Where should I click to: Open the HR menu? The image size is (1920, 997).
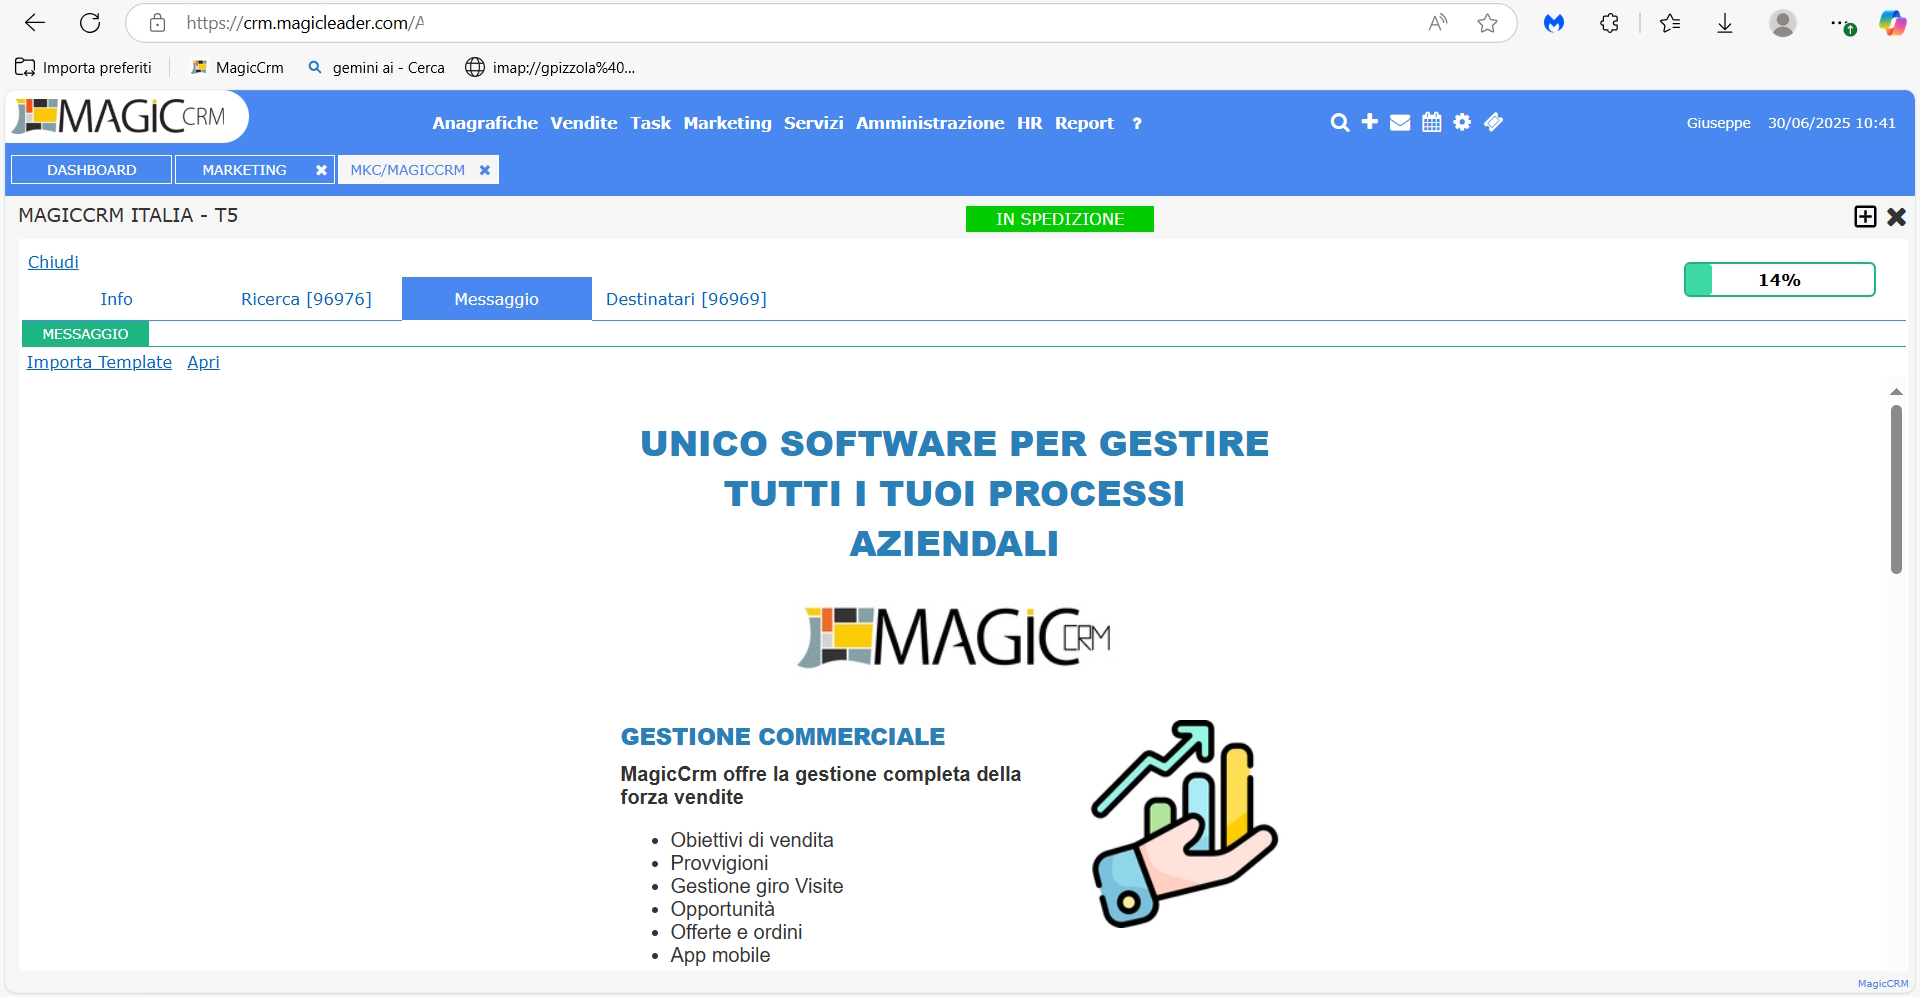click(x=1030, y=123)
